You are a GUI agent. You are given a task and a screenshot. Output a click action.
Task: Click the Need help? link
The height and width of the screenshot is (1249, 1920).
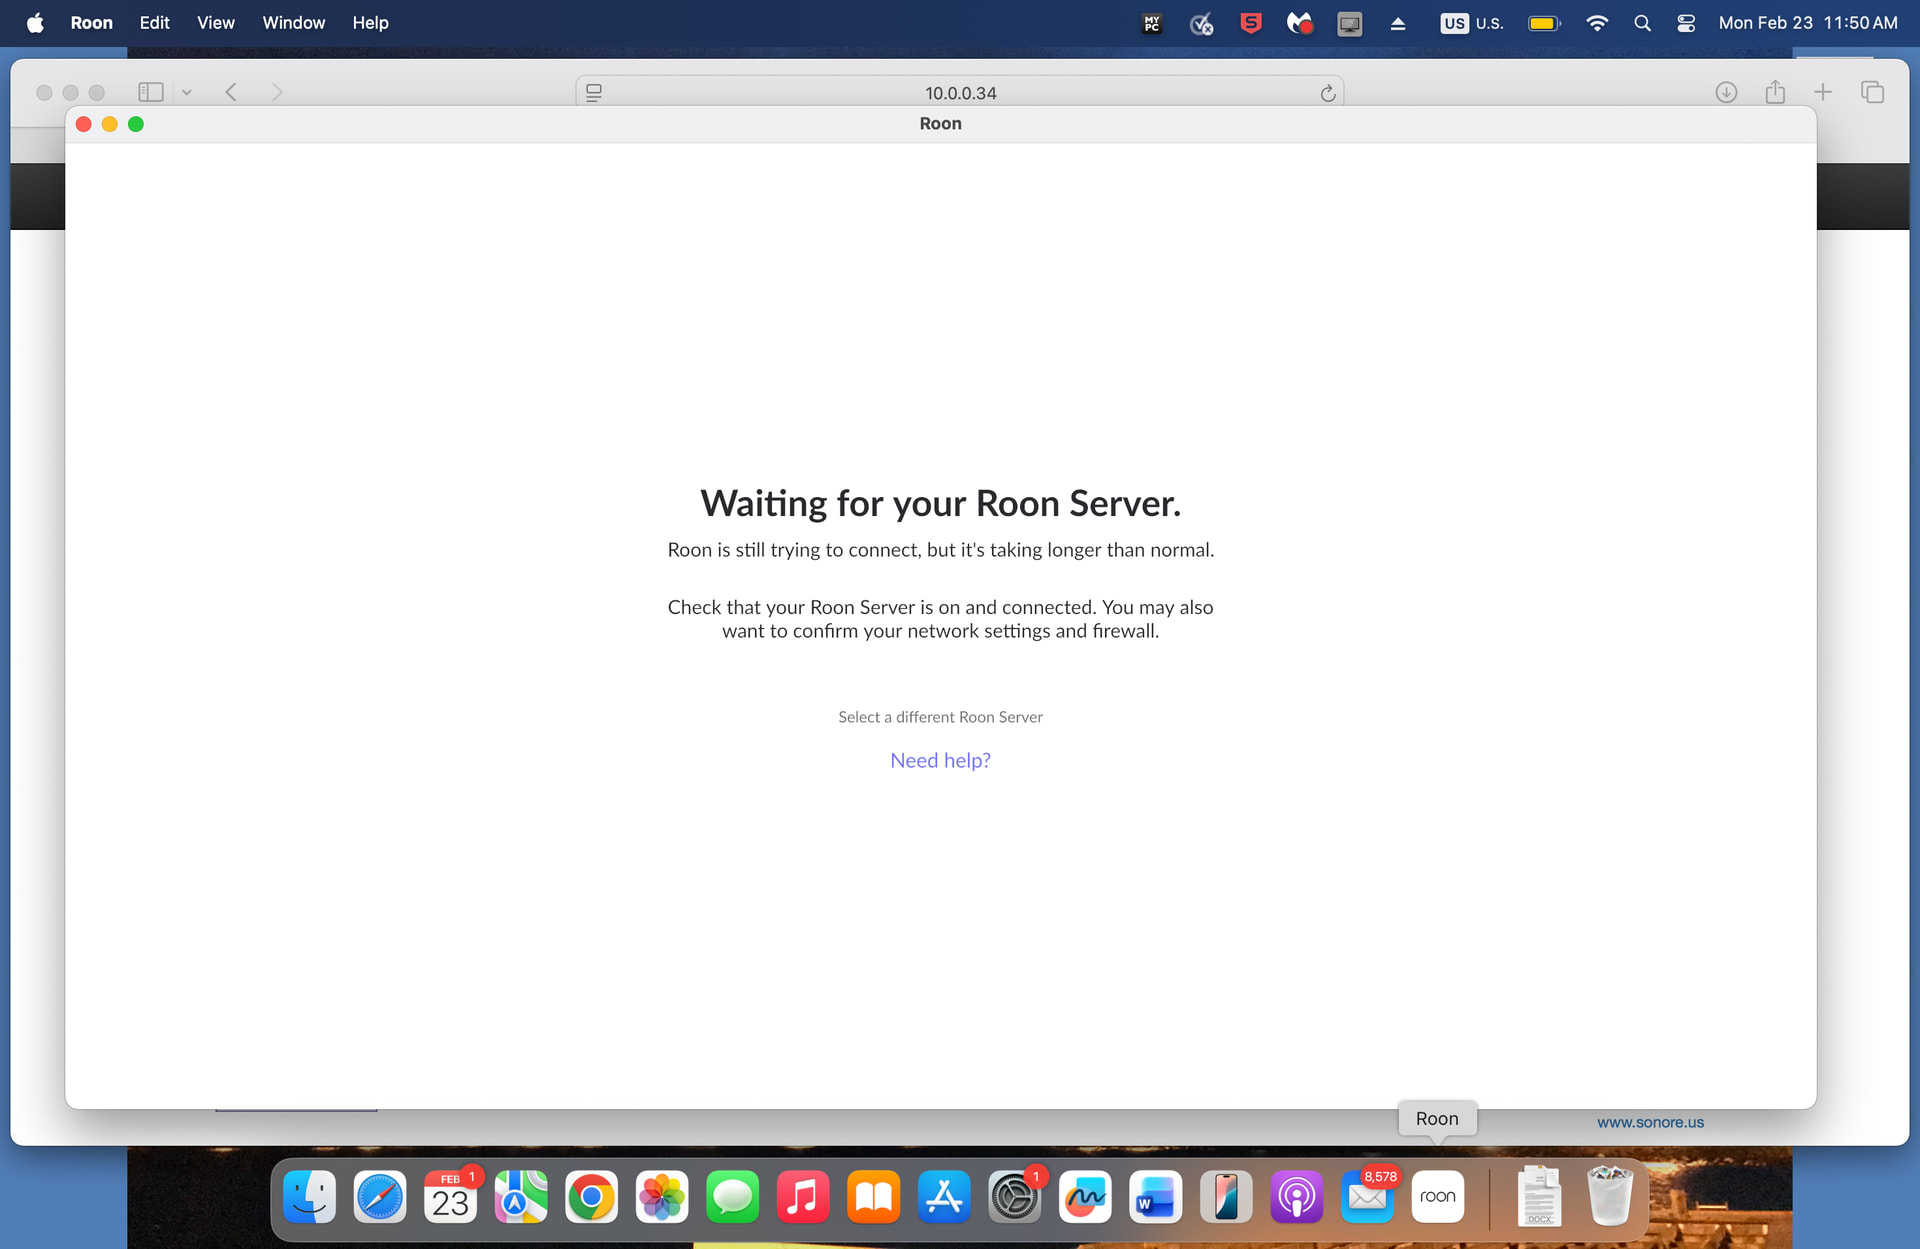point(940,760)
